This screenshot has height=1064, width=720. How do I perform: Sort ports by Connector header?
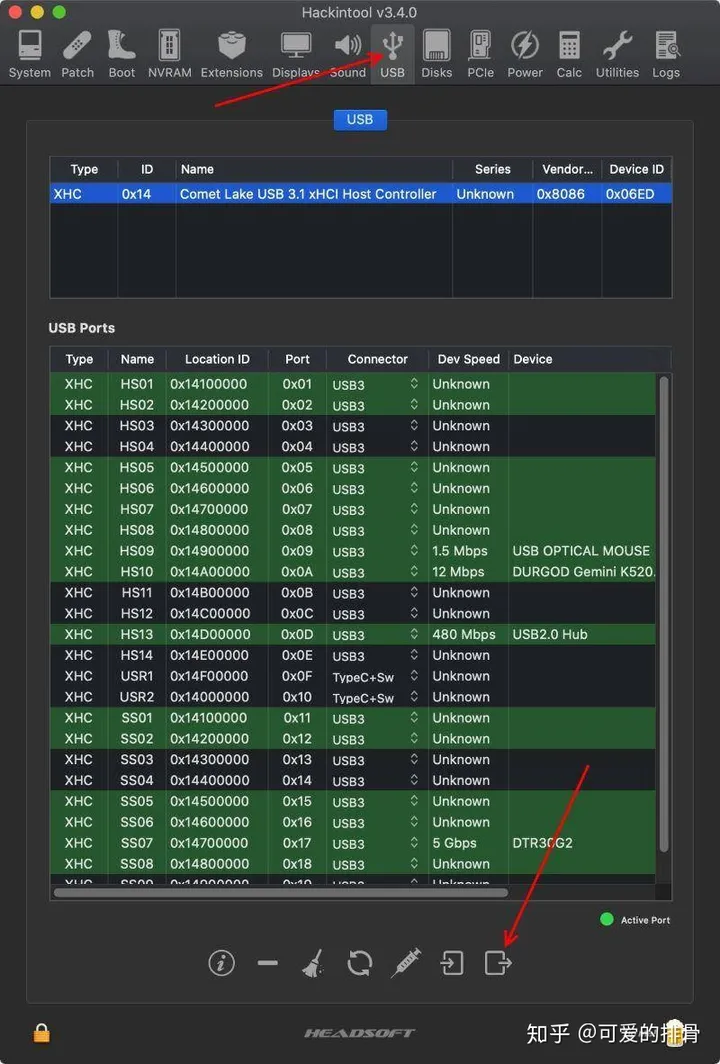(x=377, y=359)
